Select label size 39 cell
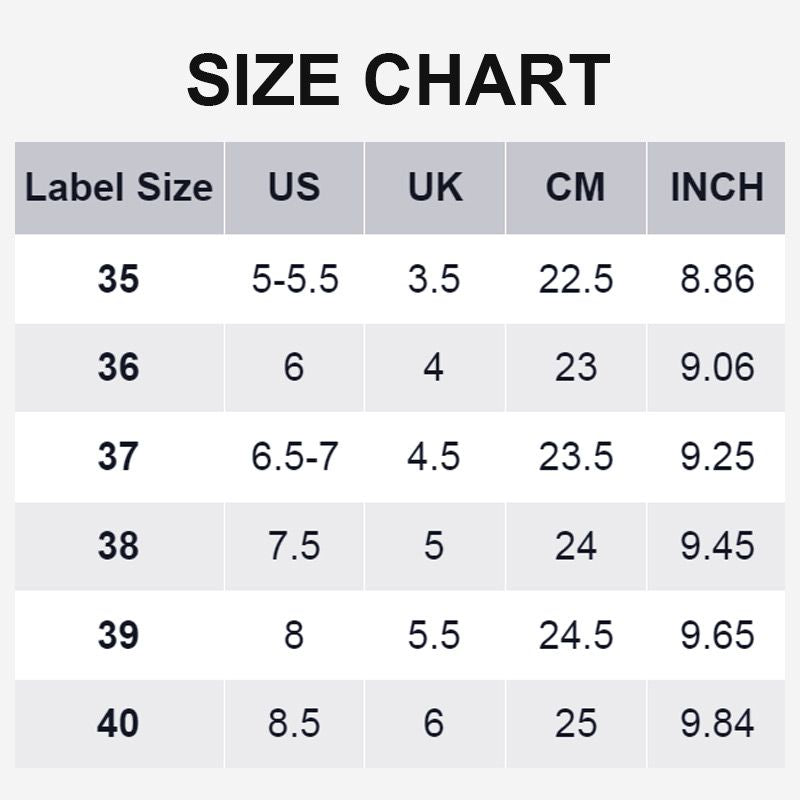800x800 pixels. pyautogui.click(x=119, y=635)
